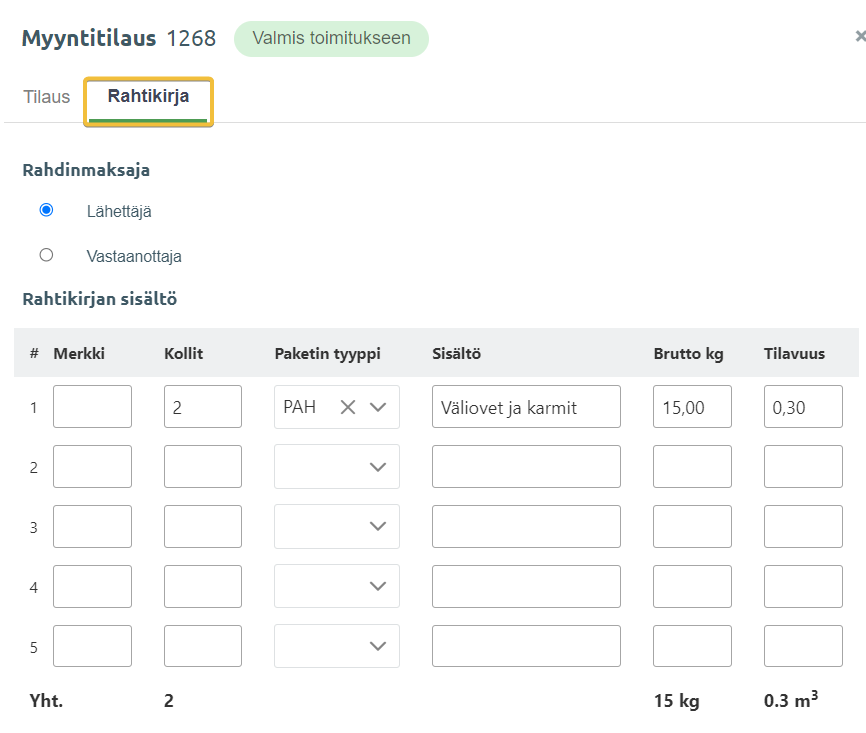Clear the PAH package type selection
The width and height of the screenshot is (866, 733).
click(347, 407)
